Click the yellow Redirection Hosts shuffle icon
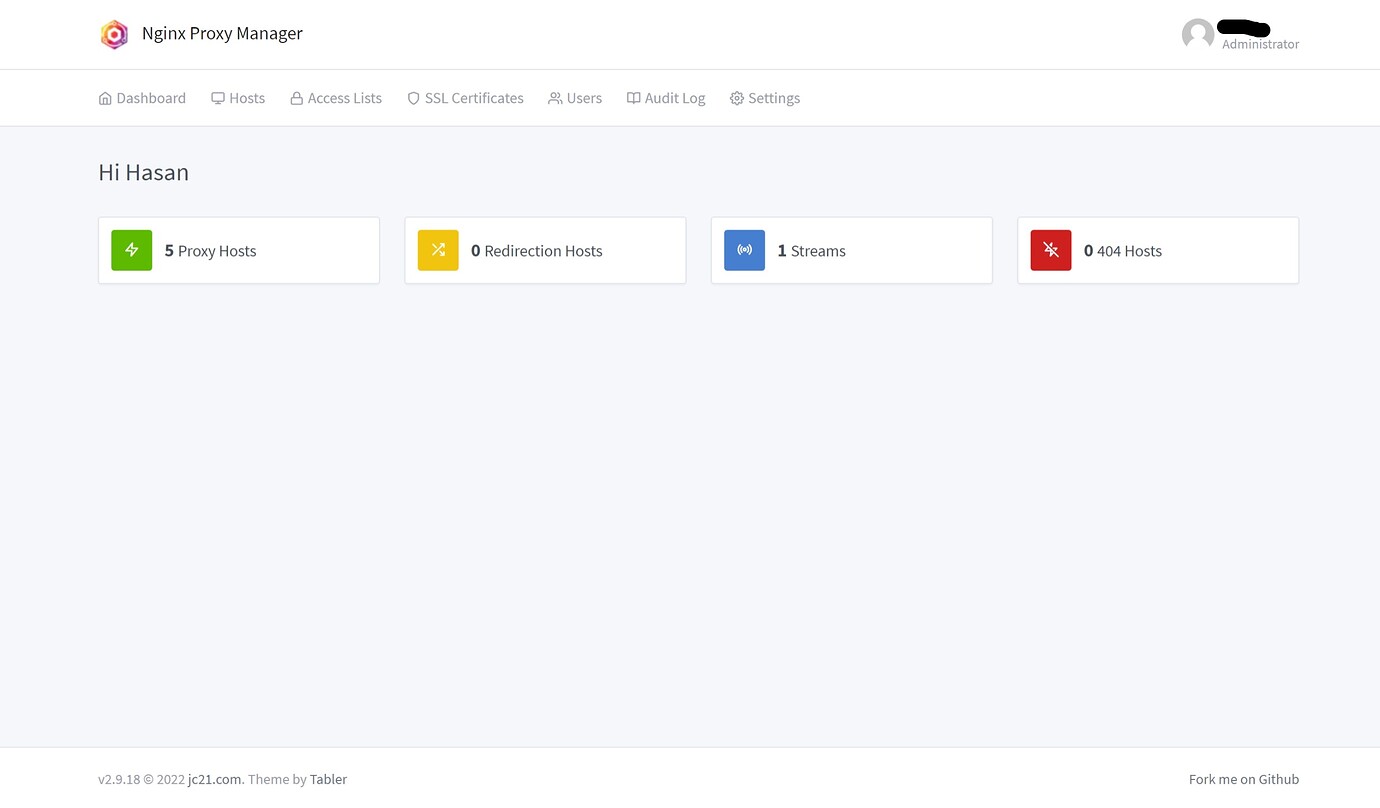1380x808 pixels. (438, 250)
